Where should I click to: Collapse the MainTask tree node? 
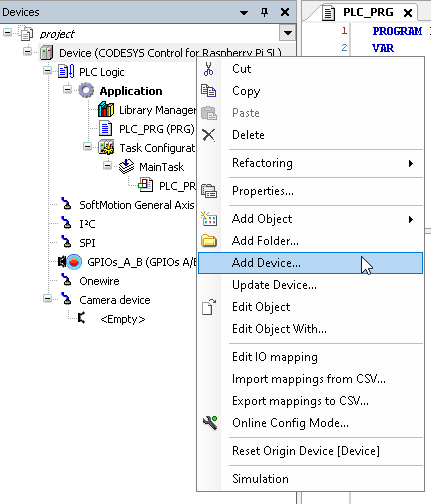click(107, 165)
